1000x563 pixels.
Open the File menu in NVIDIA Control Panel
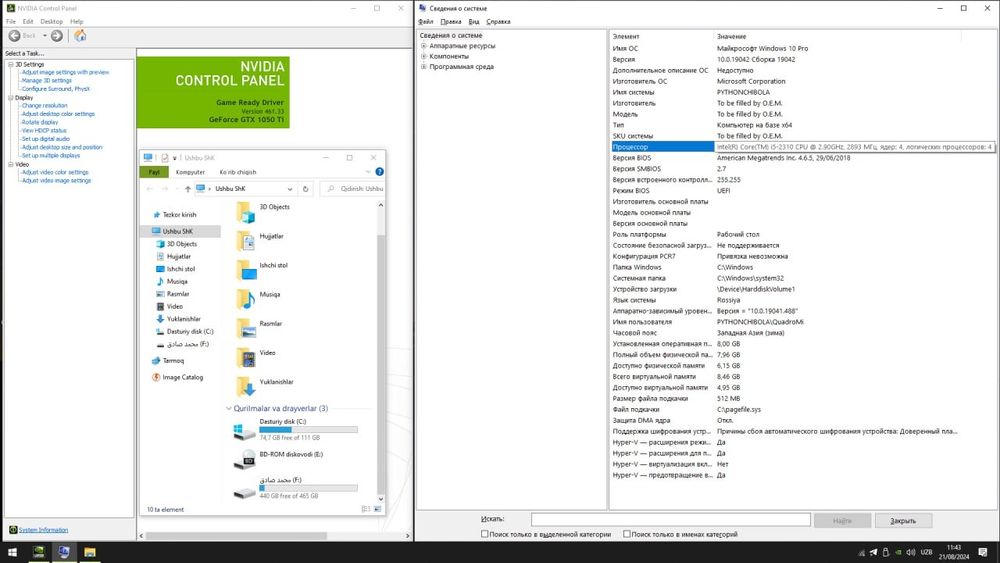point(11,22)
